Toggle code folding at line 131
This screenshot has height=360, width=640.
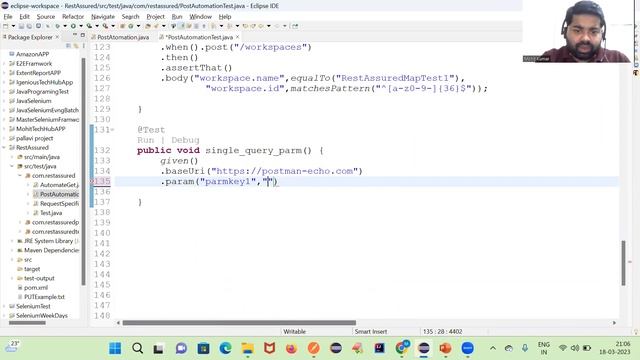click(113, 130)
